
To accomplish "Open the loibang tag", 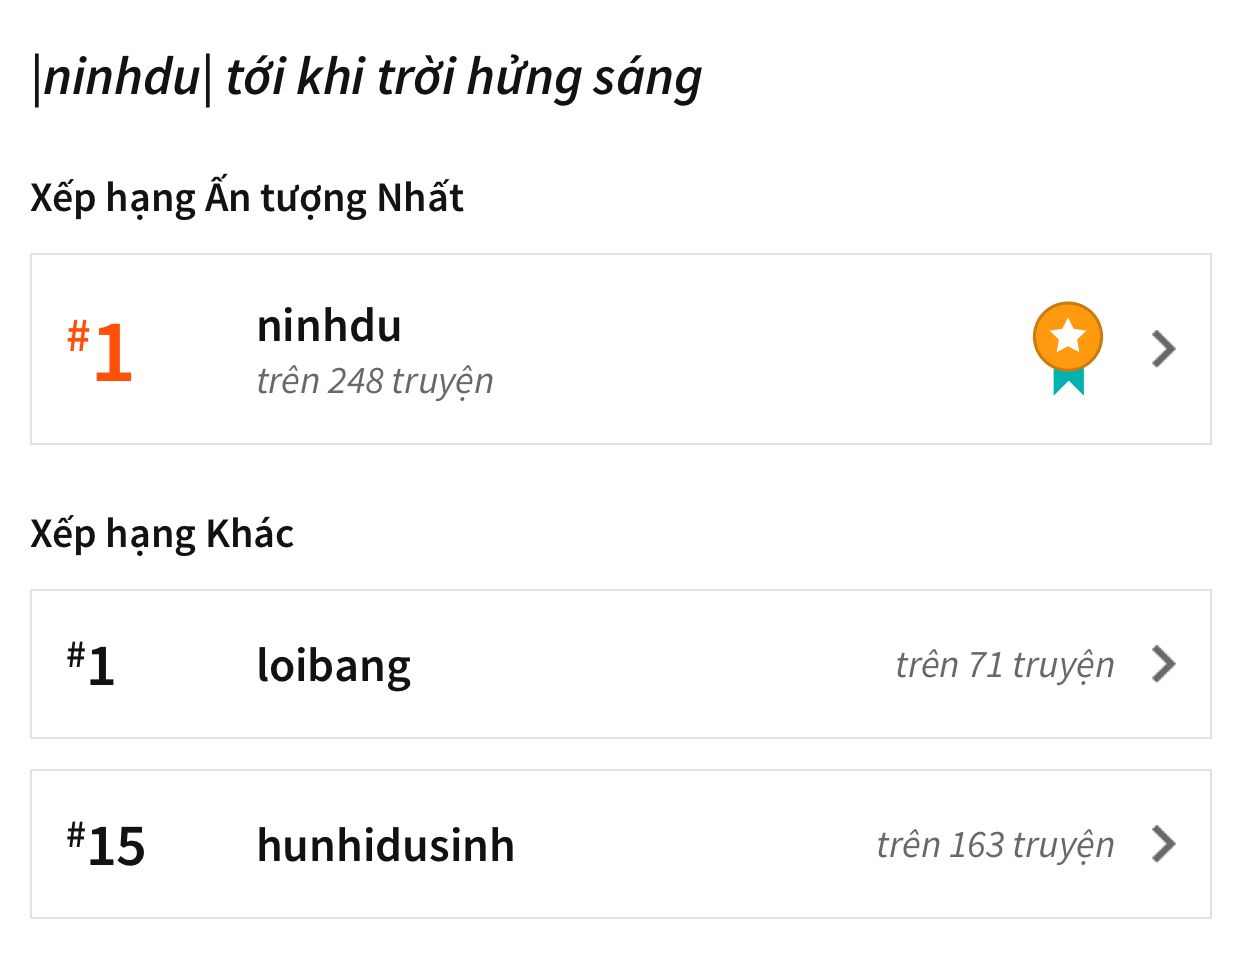I will click(334, 665).
